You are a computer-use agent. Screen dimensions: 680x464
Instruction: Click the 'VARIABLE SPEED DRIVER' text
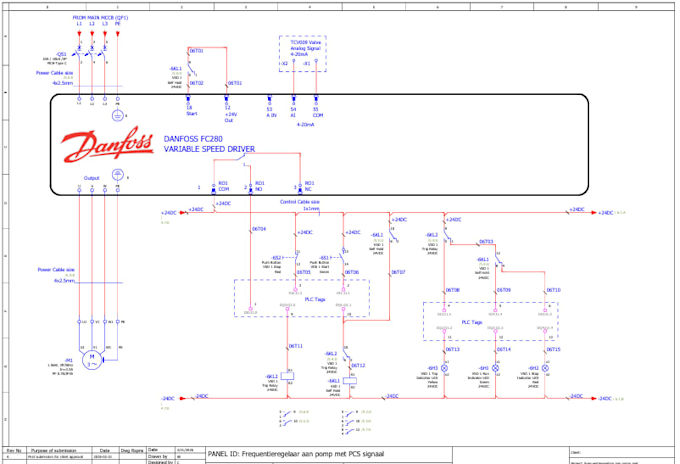pyautogui.click(x=209, y=149)
